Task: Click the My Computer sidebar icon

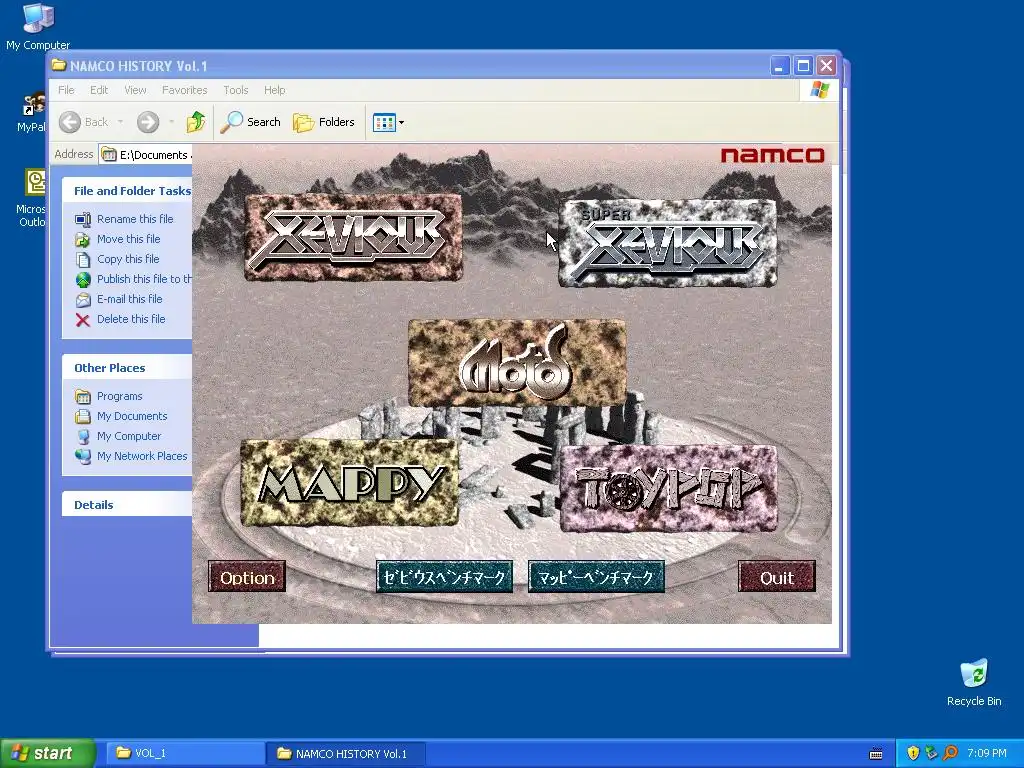Action: (x=83, y=436)
